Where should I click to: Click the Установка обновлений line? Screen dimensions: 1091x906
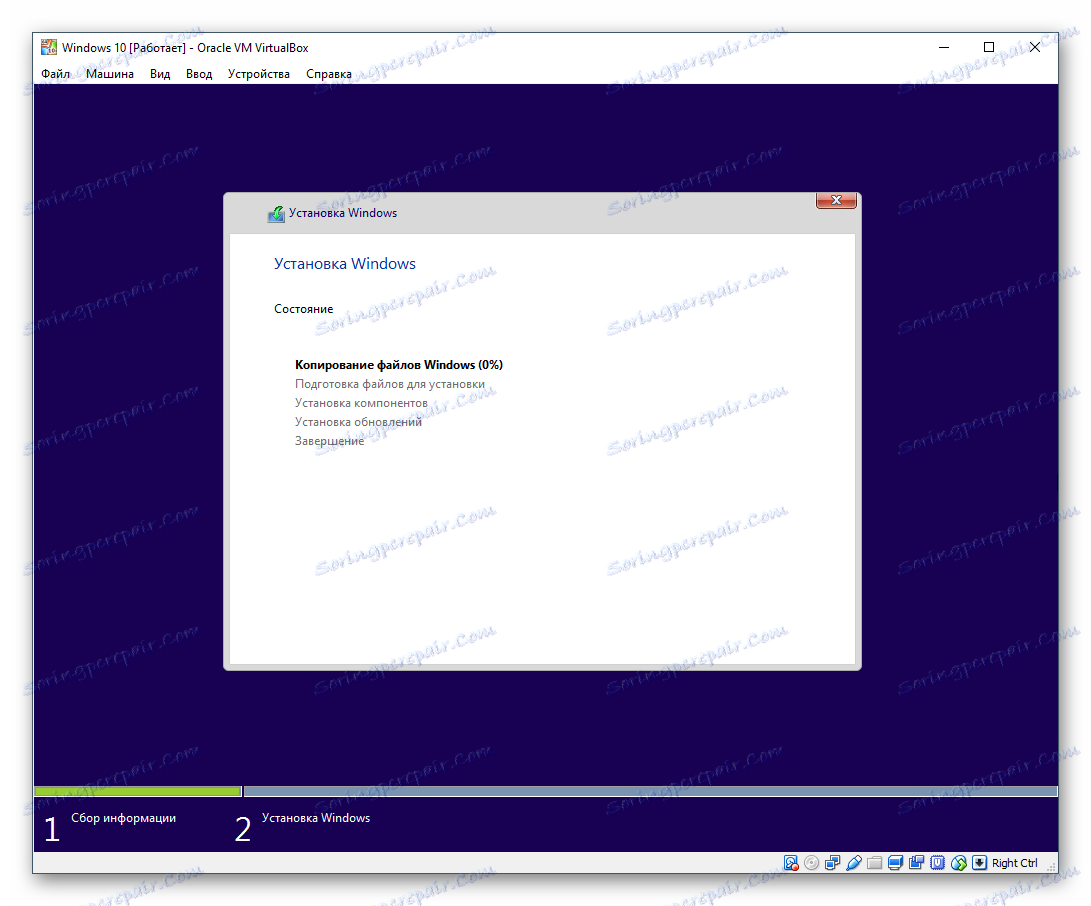point(358,422)
